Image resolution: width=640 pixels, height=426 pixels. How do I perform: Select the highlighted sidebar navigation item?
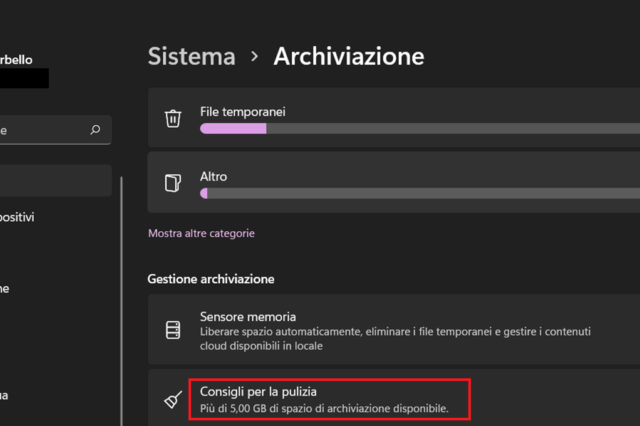(55, 181)
